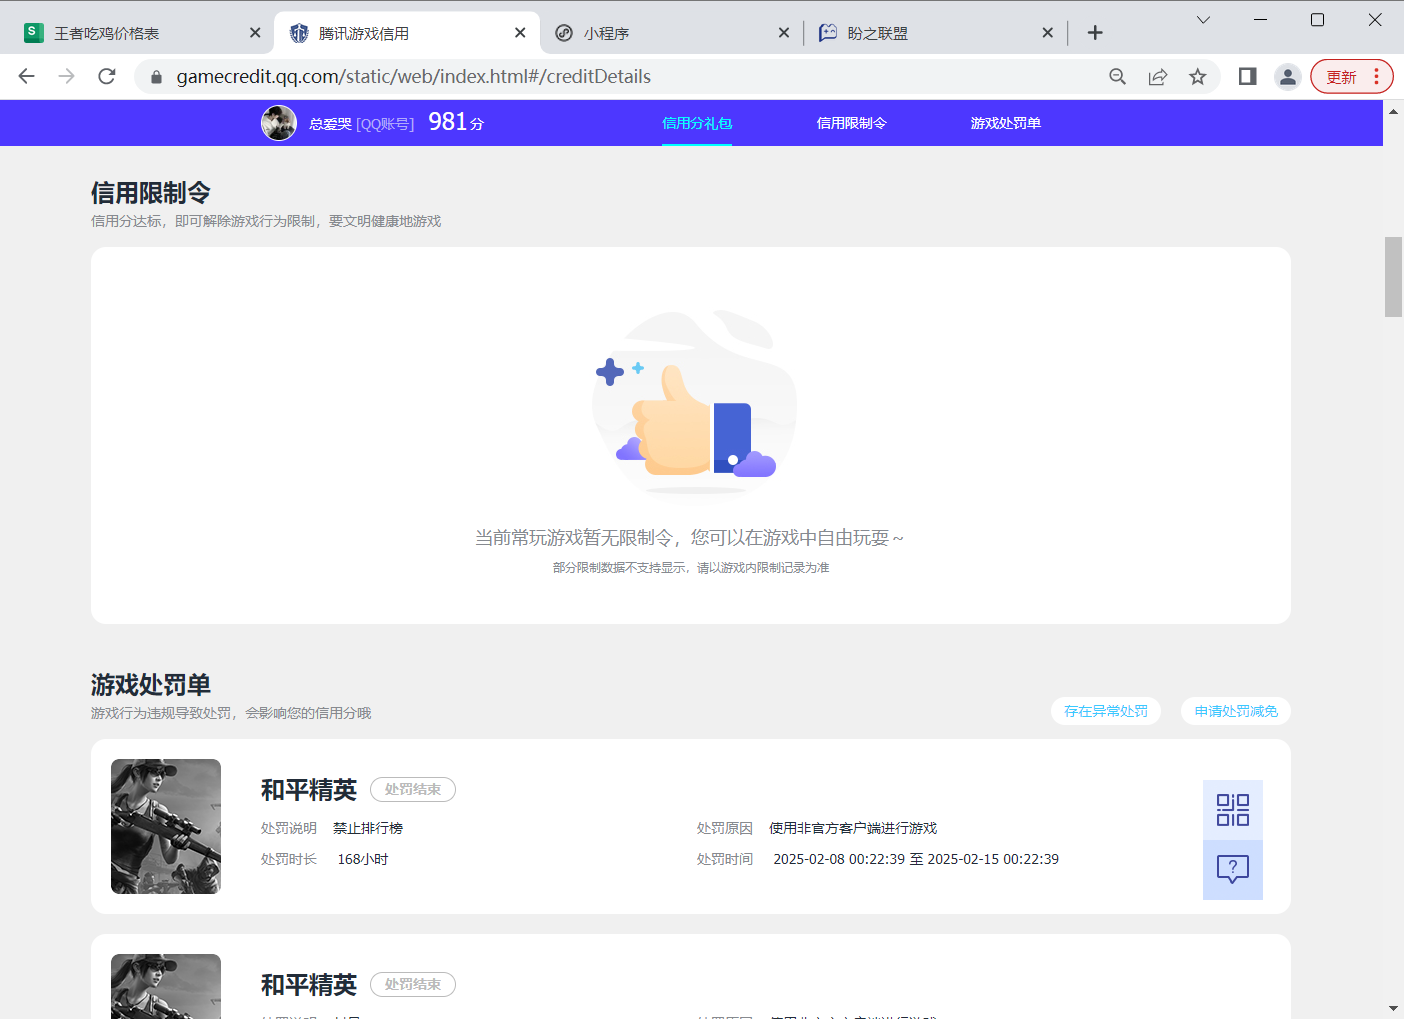This screenshot has height=1019, width=1404.
Task: Select the 168小时 penalty duration
Action: (363, 859)
